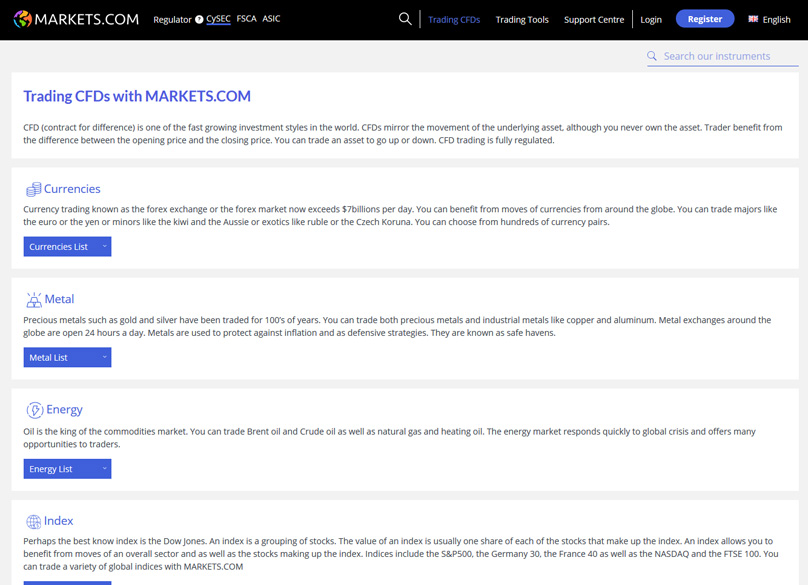The image size is (808, 585).
Task: Open search with the header magnifier icon
Action: pyautogui.click(x=405, y=19)
